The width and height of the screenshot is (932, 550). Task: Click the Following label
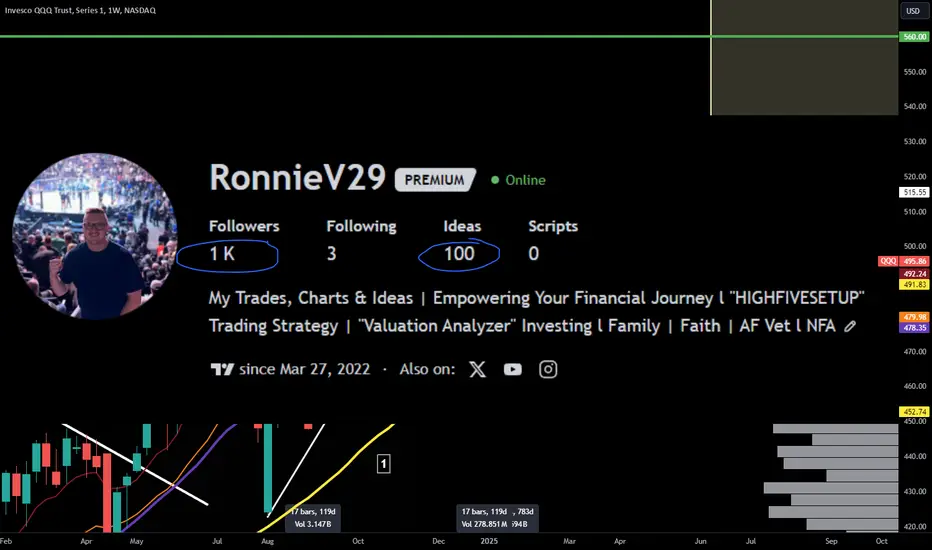[361, 226]
